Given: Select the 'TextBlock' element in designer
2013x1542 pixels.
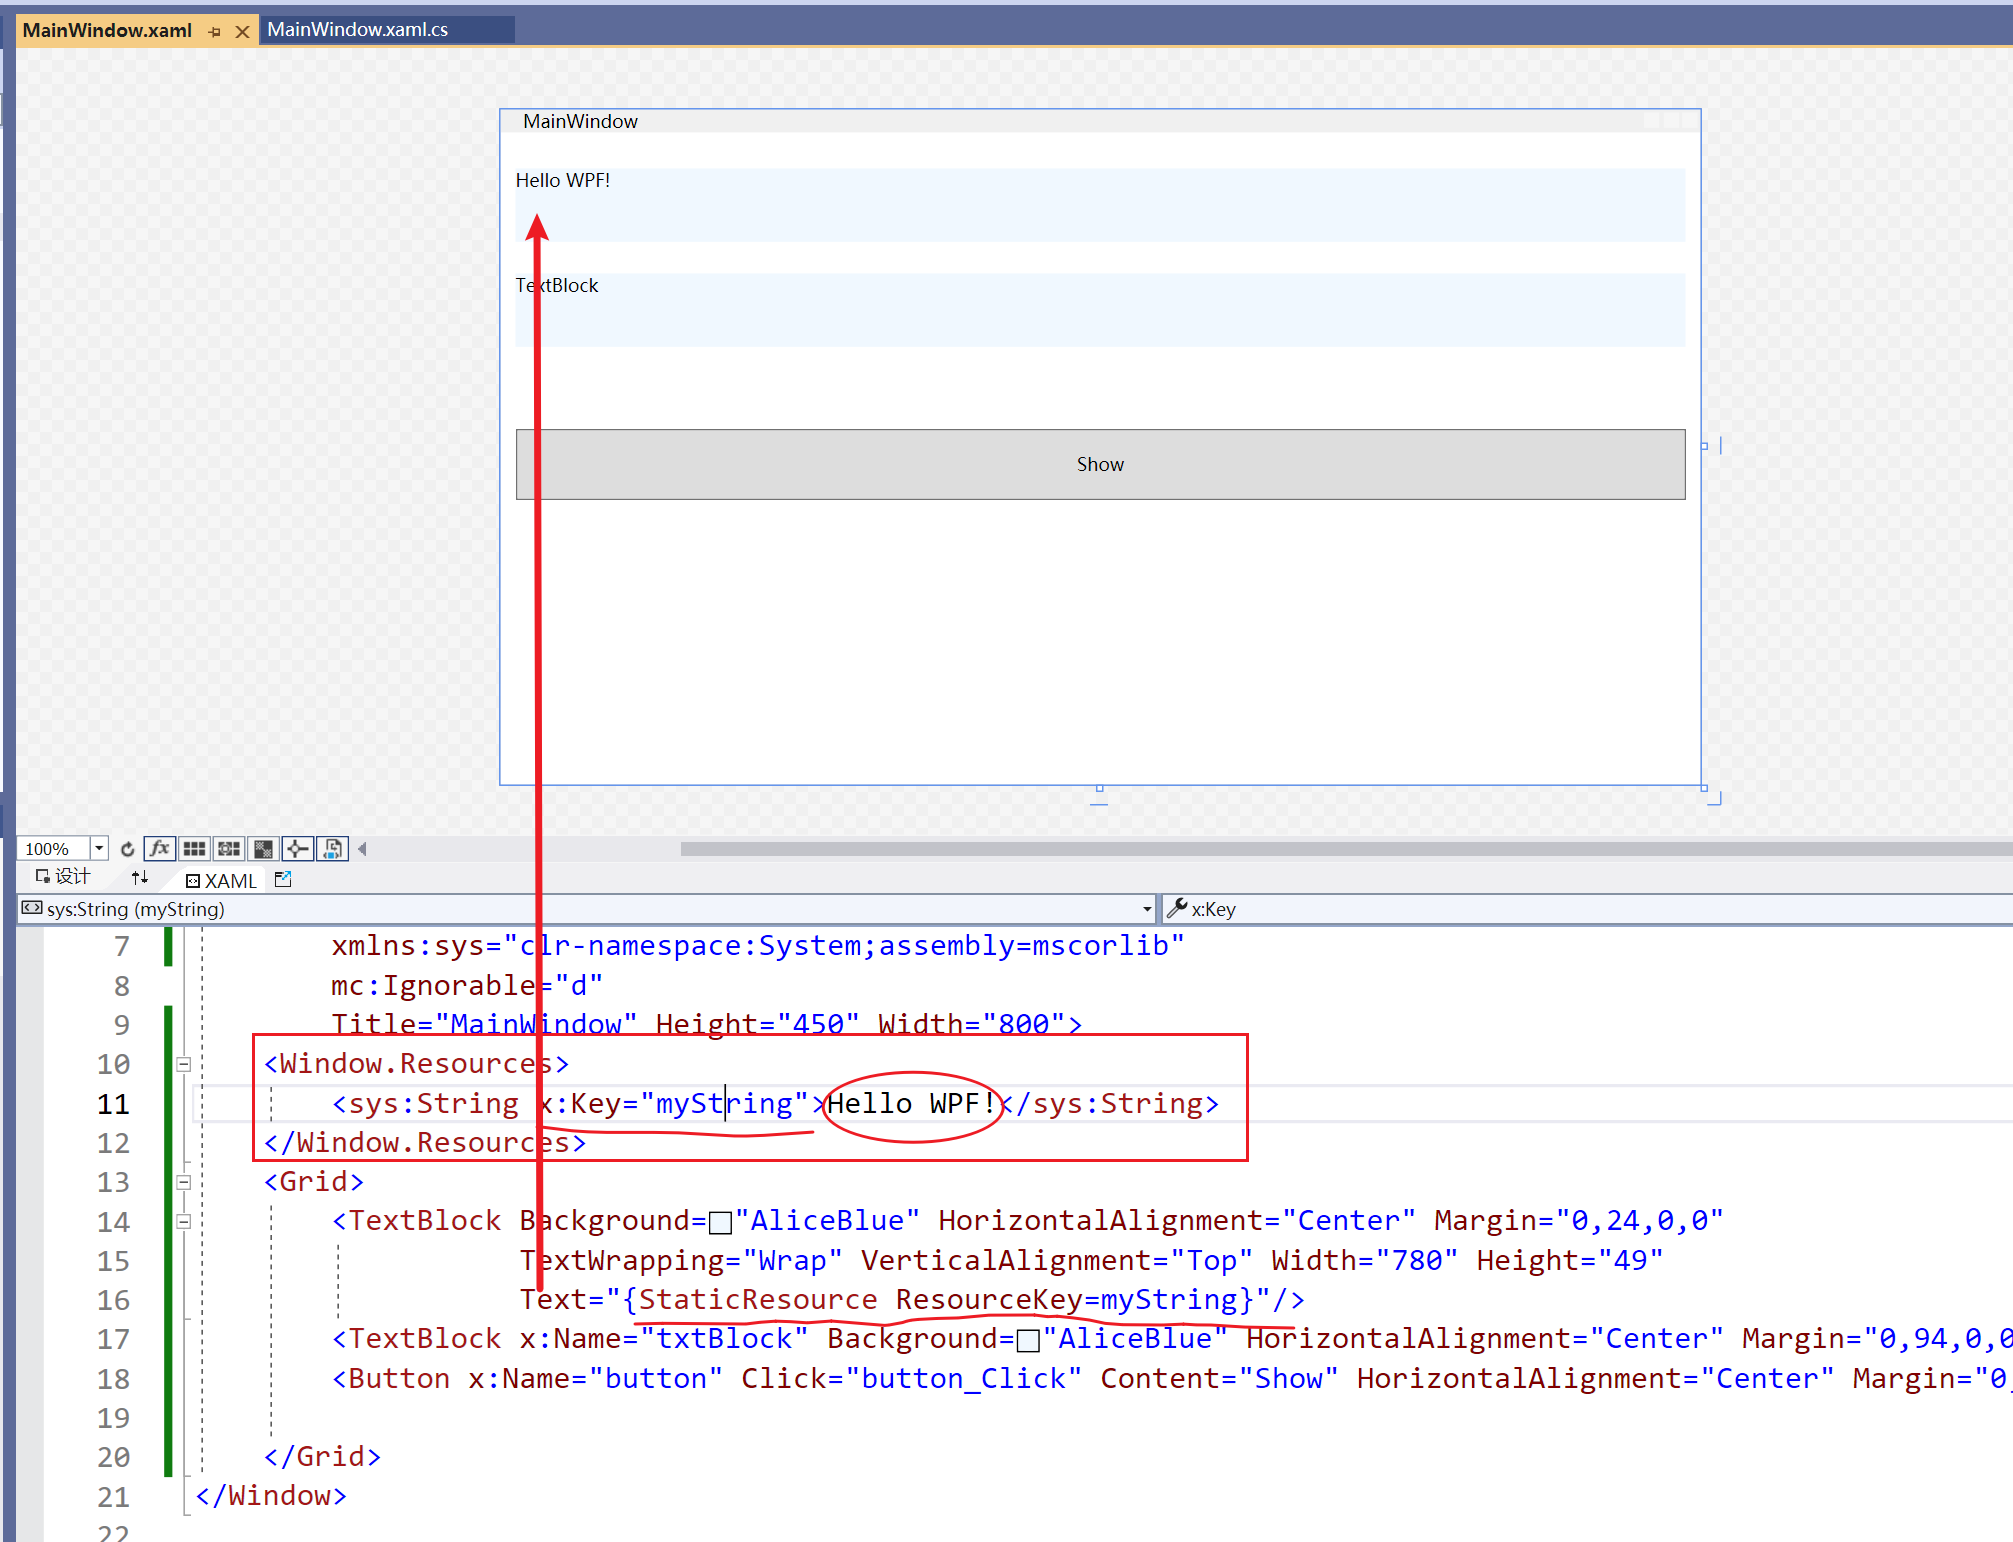Looking at the screenshot, I should point(1100,310).
